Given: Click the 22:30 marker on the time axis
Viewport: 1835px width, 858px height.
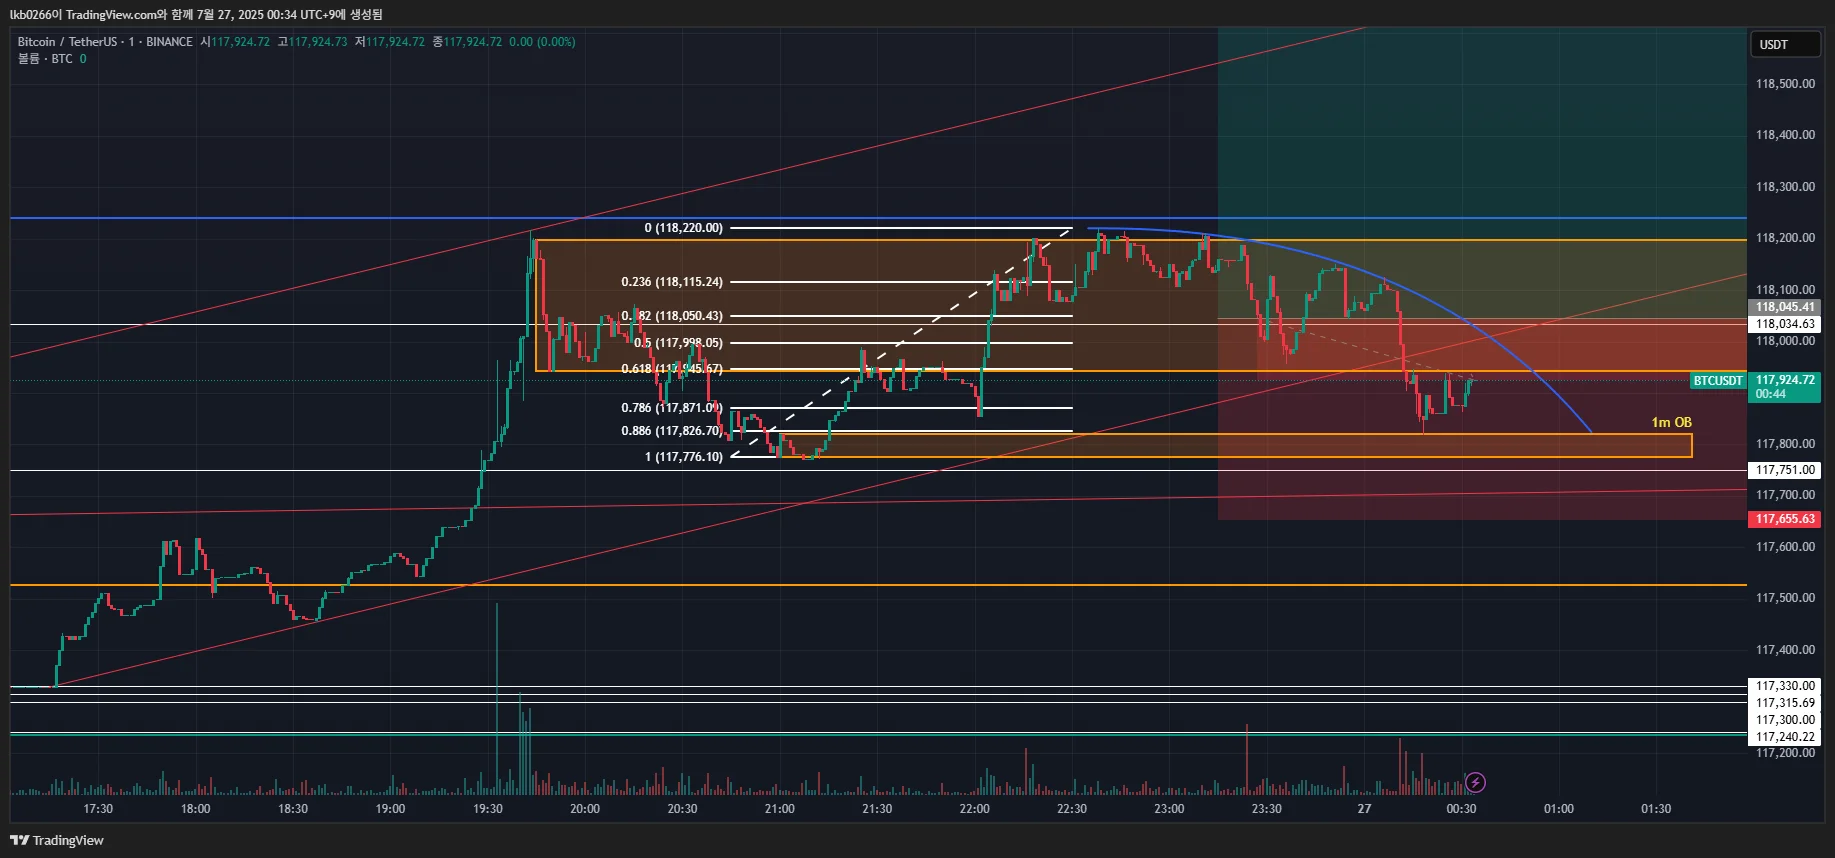Looking at the screenshot, I should [1072, 809].
